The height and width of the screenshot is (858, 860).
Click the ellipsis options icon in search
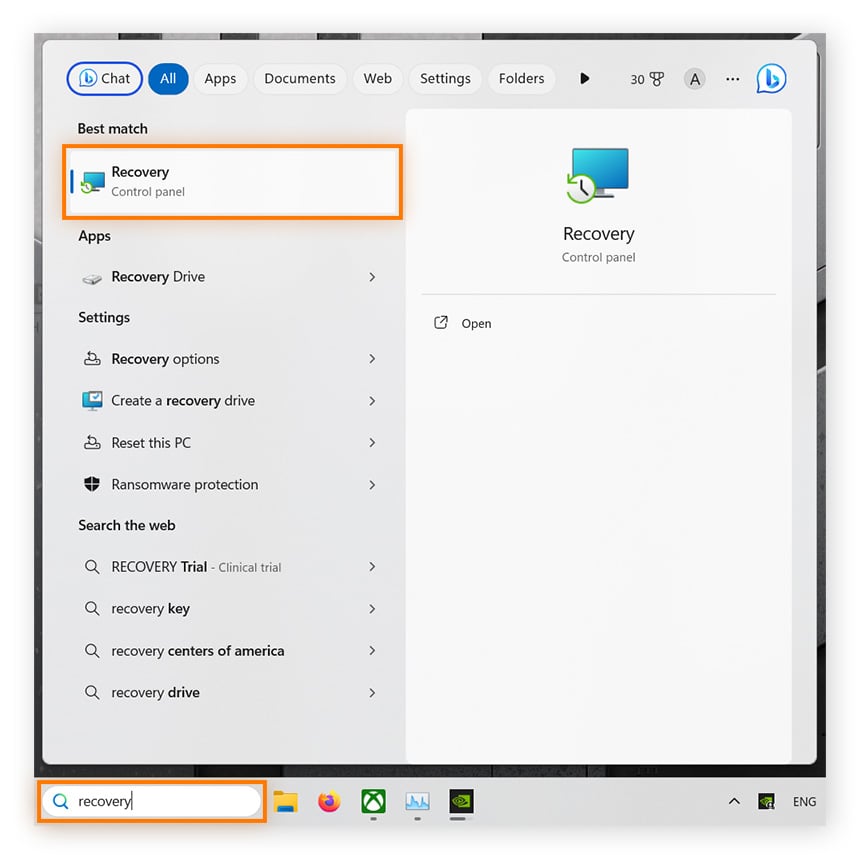[x=732, y=79]
